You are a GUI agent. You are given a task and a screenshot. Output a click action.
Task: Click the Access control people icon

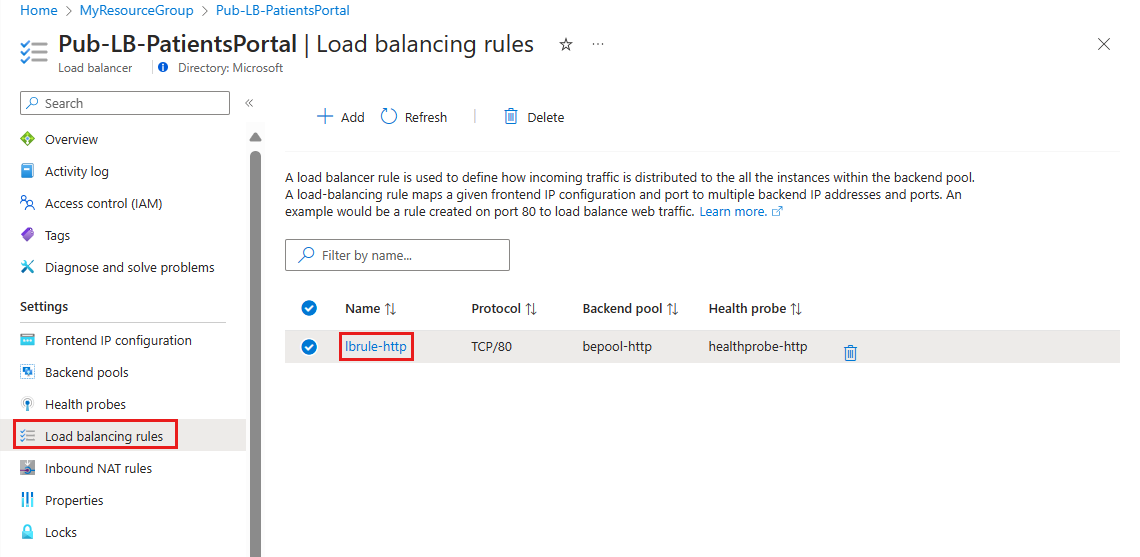[x=28, y=203]
